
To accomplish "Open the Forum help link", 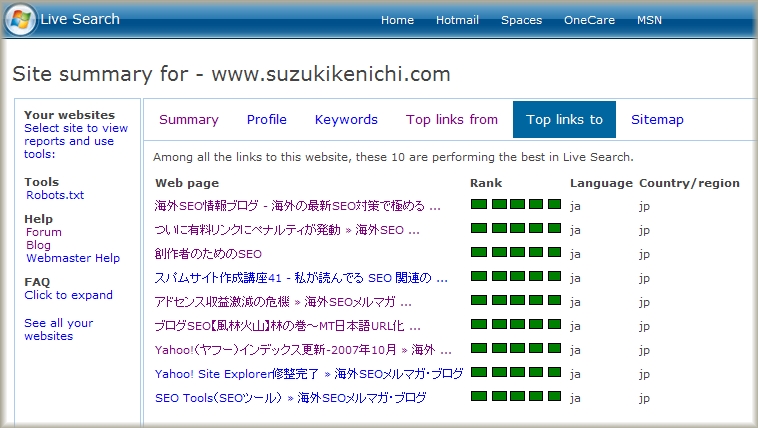I will click(x=44, y=232).
